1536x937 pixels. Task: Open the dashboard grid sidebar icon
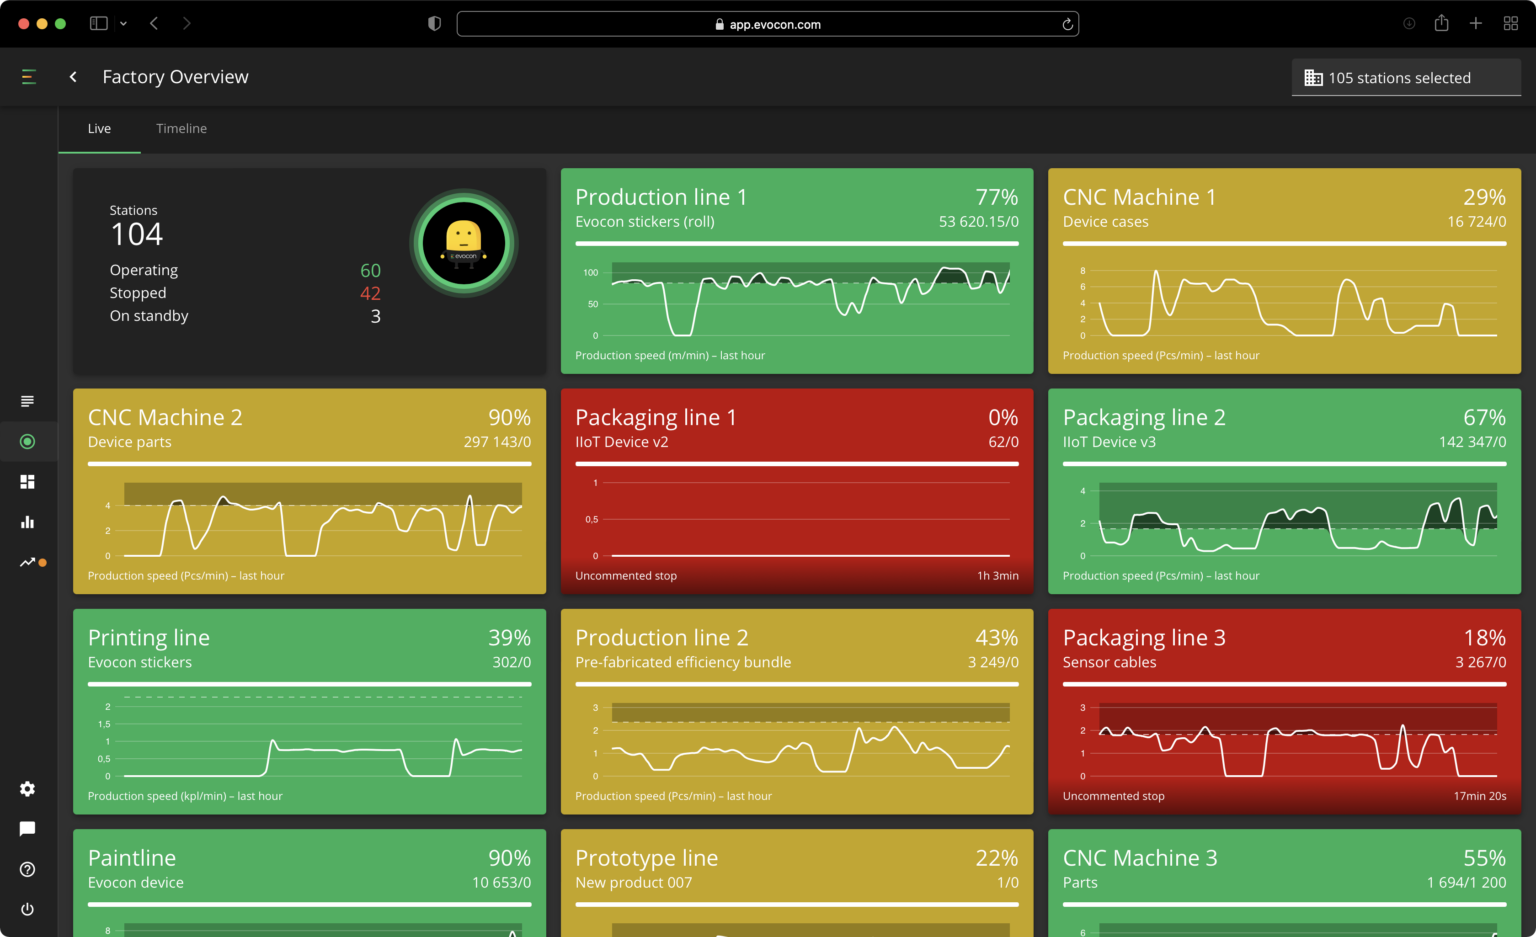tap(27, 482)
